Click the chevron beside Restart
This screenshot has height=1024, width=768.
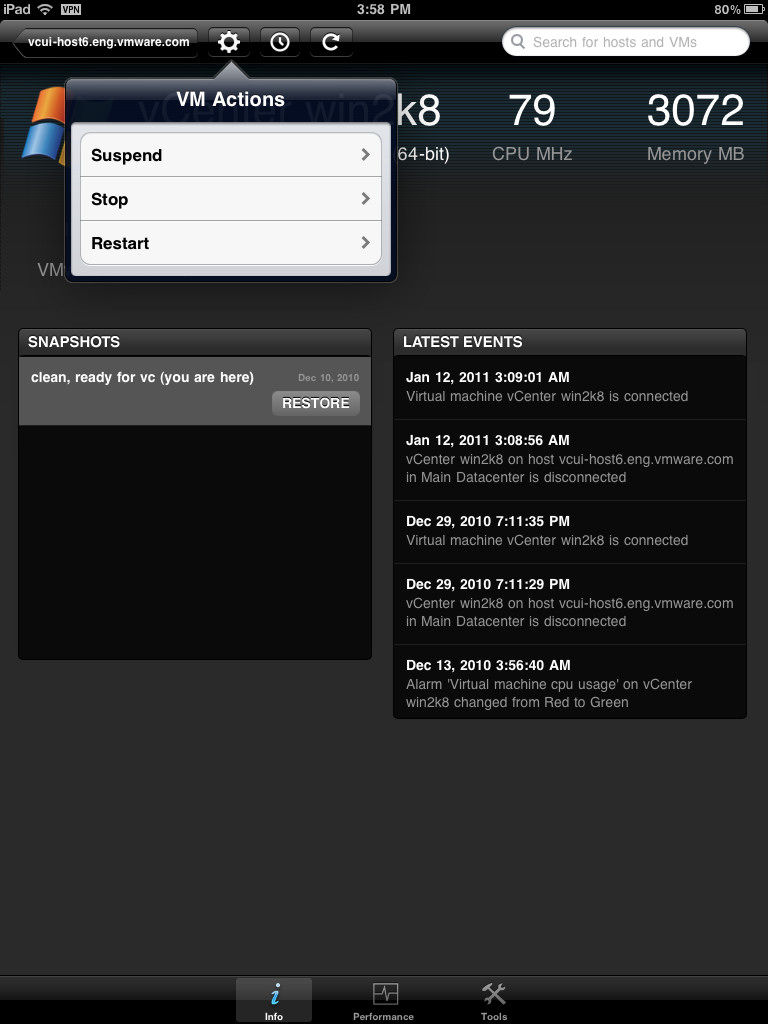[366, 243]
